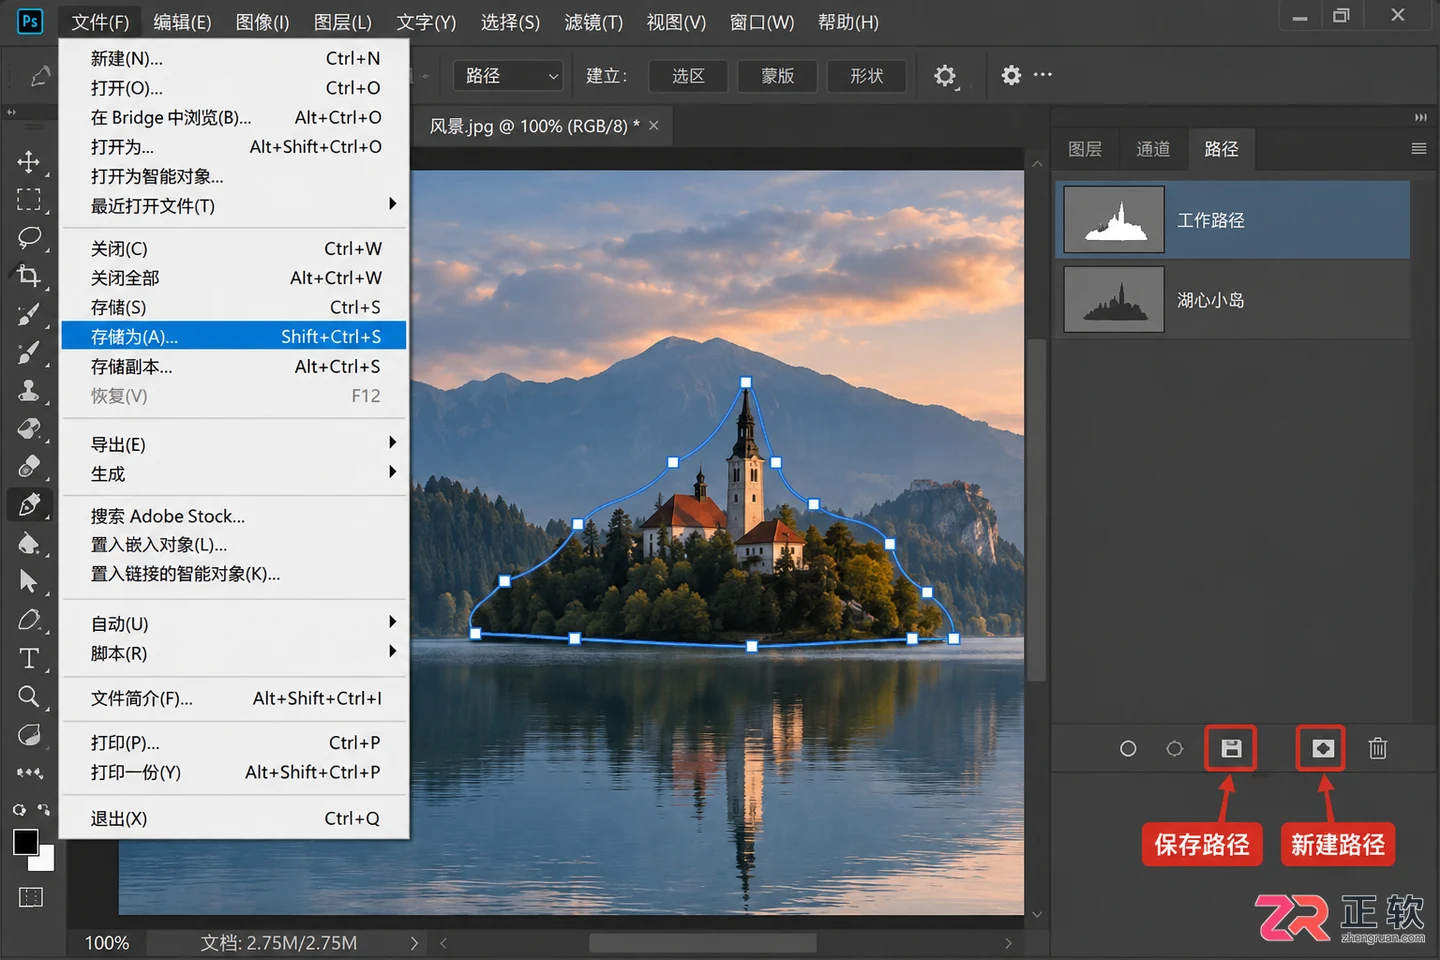Viewport: 1440px width, 960px height.
Task: Open the first gear settings in options bar
Action: (x=945, y=76)
